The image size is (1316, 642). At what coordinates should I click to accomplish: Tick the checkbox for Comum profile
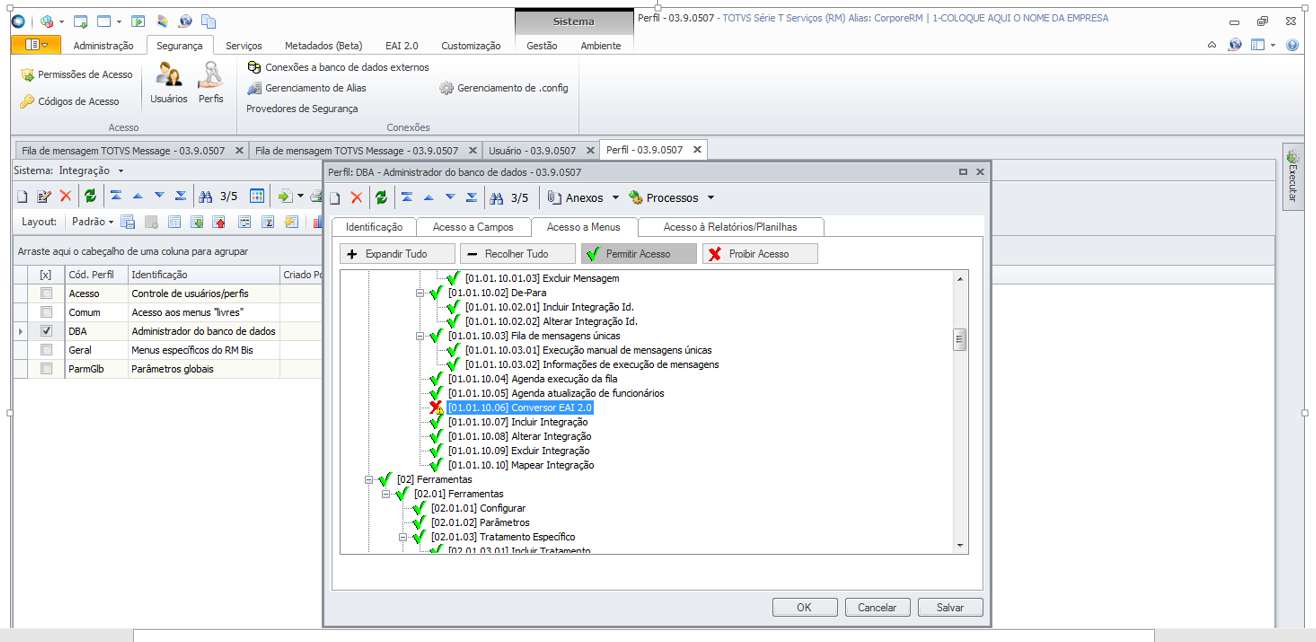click(46, 312)
